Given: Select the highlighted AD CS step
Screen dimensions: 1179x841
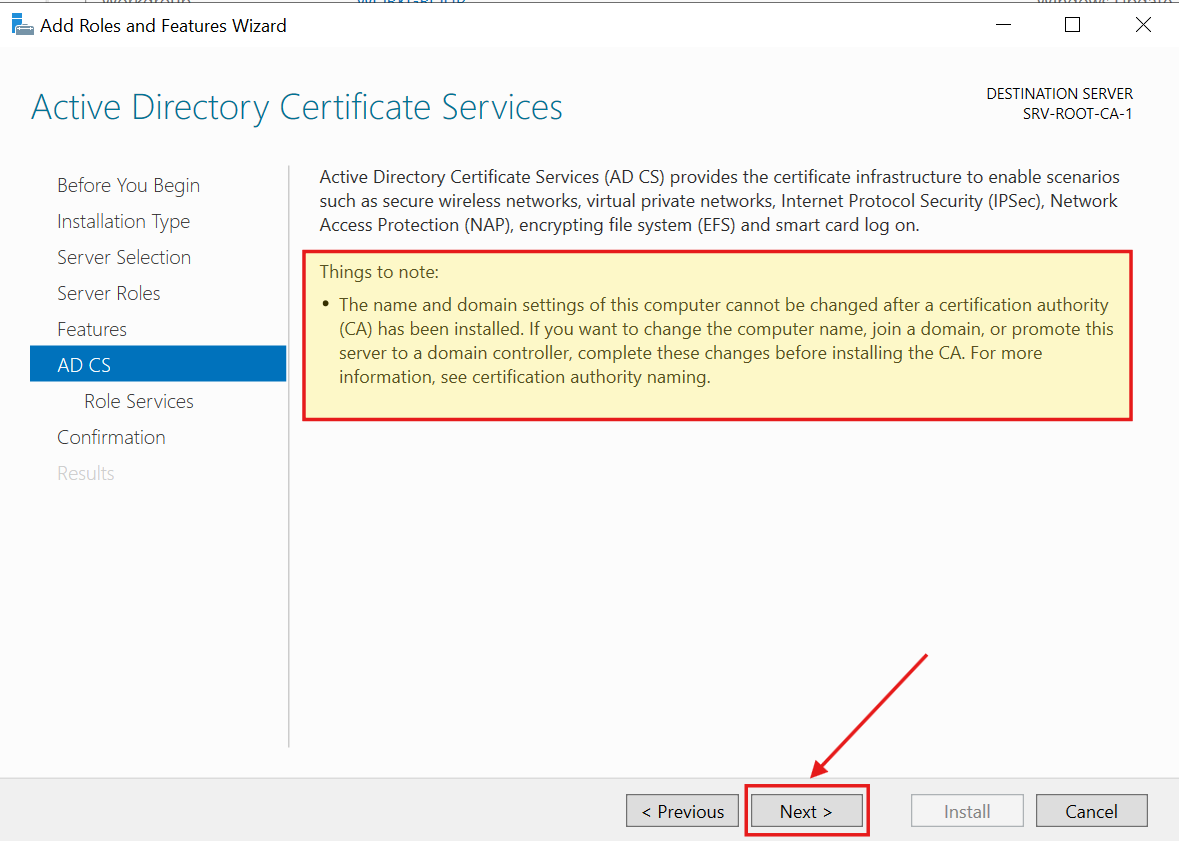Looking at the screenshot, I should [84, 364].
